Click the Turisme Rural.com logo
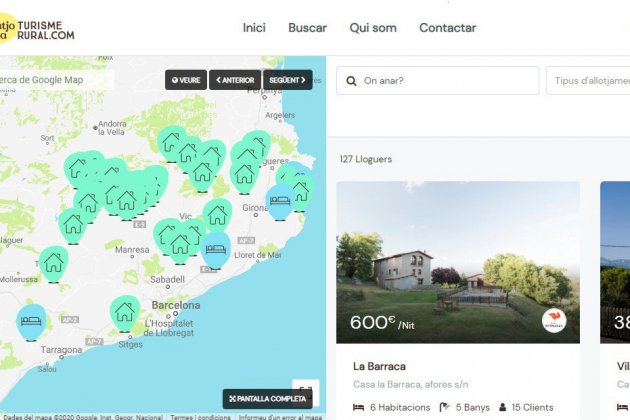Image resolution: width=630 pixels, height=420 pixels. tap(37, 30)
